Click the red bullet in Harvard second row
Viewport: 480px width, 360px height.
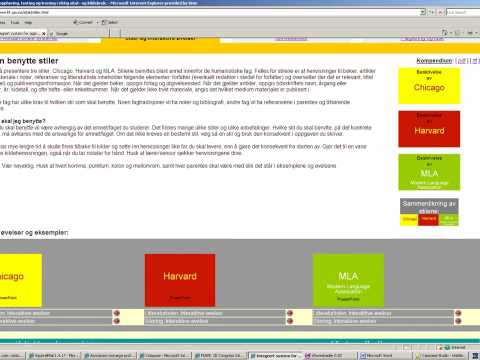click(290, 321)
